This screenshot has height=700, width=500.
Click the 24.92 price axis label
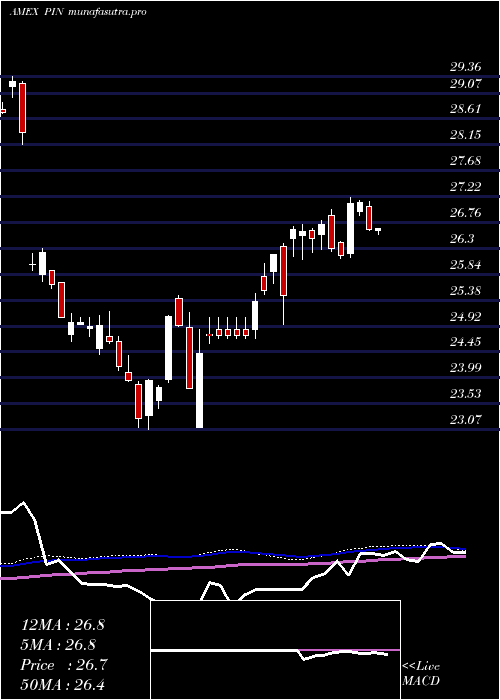click(x=465, y=317)
